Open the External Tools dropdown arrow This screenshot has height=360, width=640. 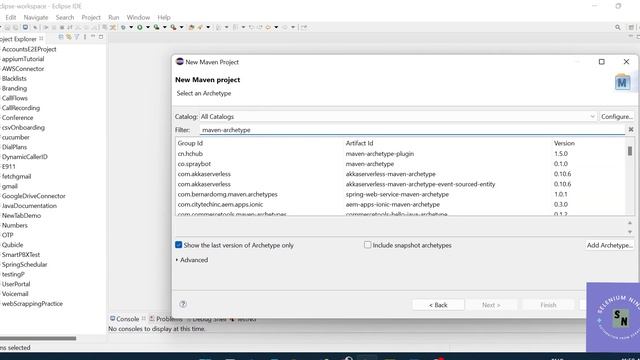[182, 27]
